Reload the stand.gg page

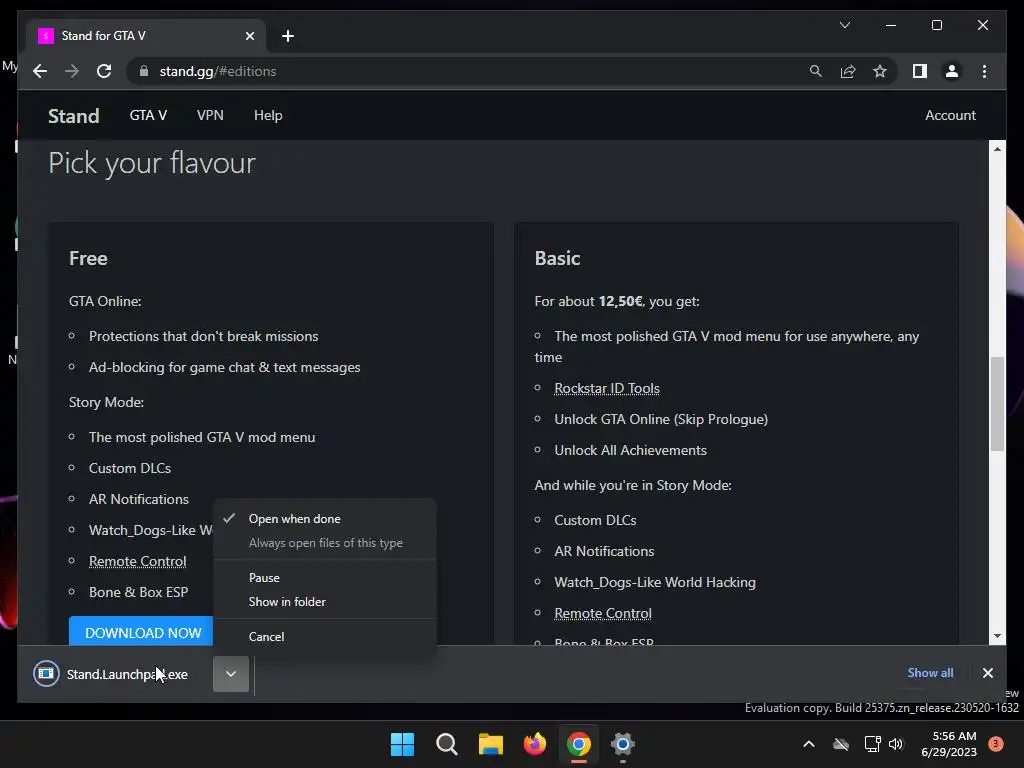104,71
